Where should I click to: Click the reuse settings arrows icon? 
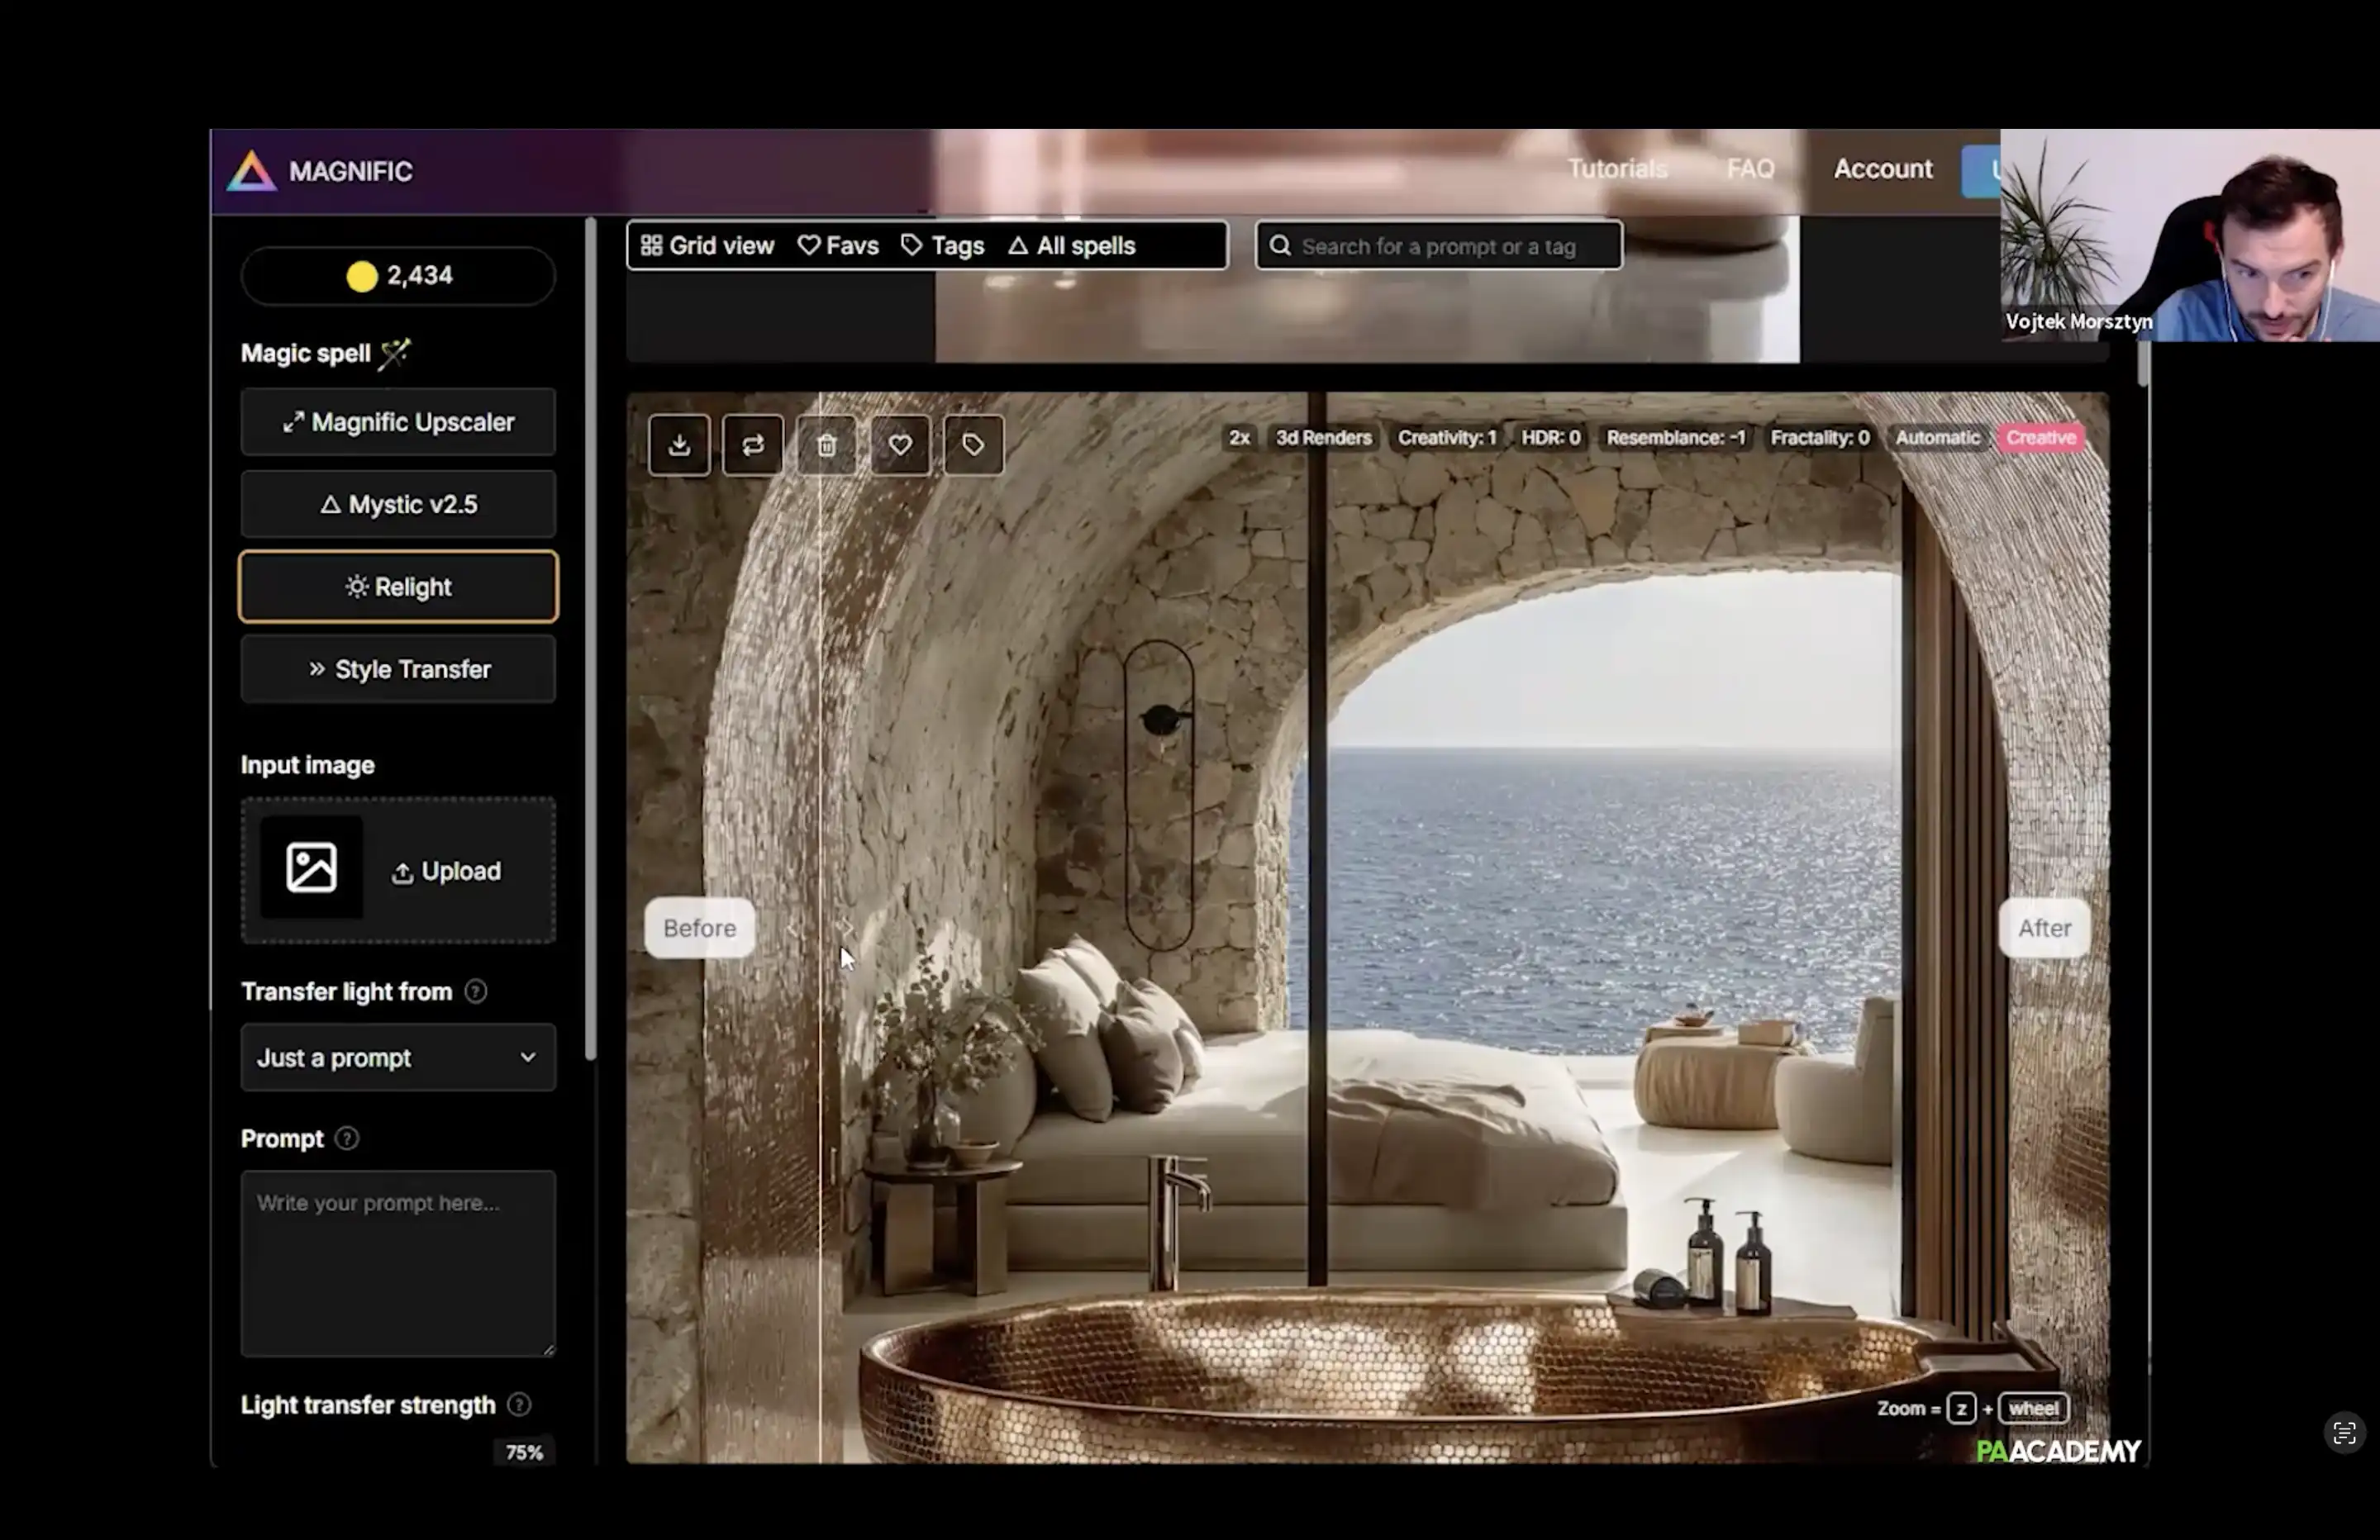[753, 445]
